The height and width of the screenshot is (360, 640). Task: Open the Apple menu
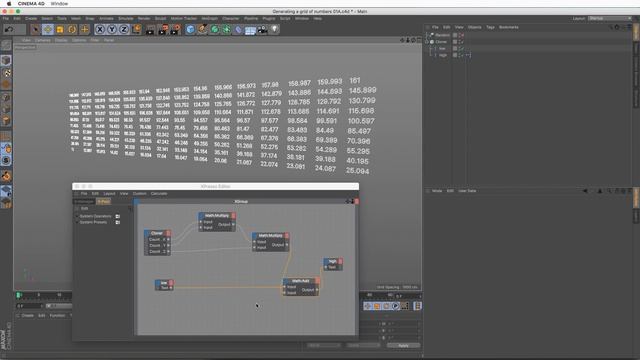pos(9,4)
